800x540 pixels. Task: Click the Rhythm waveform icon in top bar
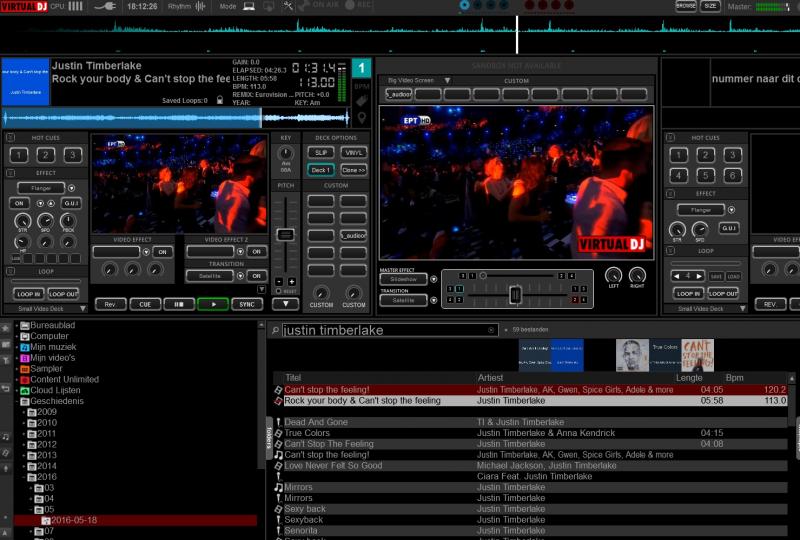pos(200,6)
